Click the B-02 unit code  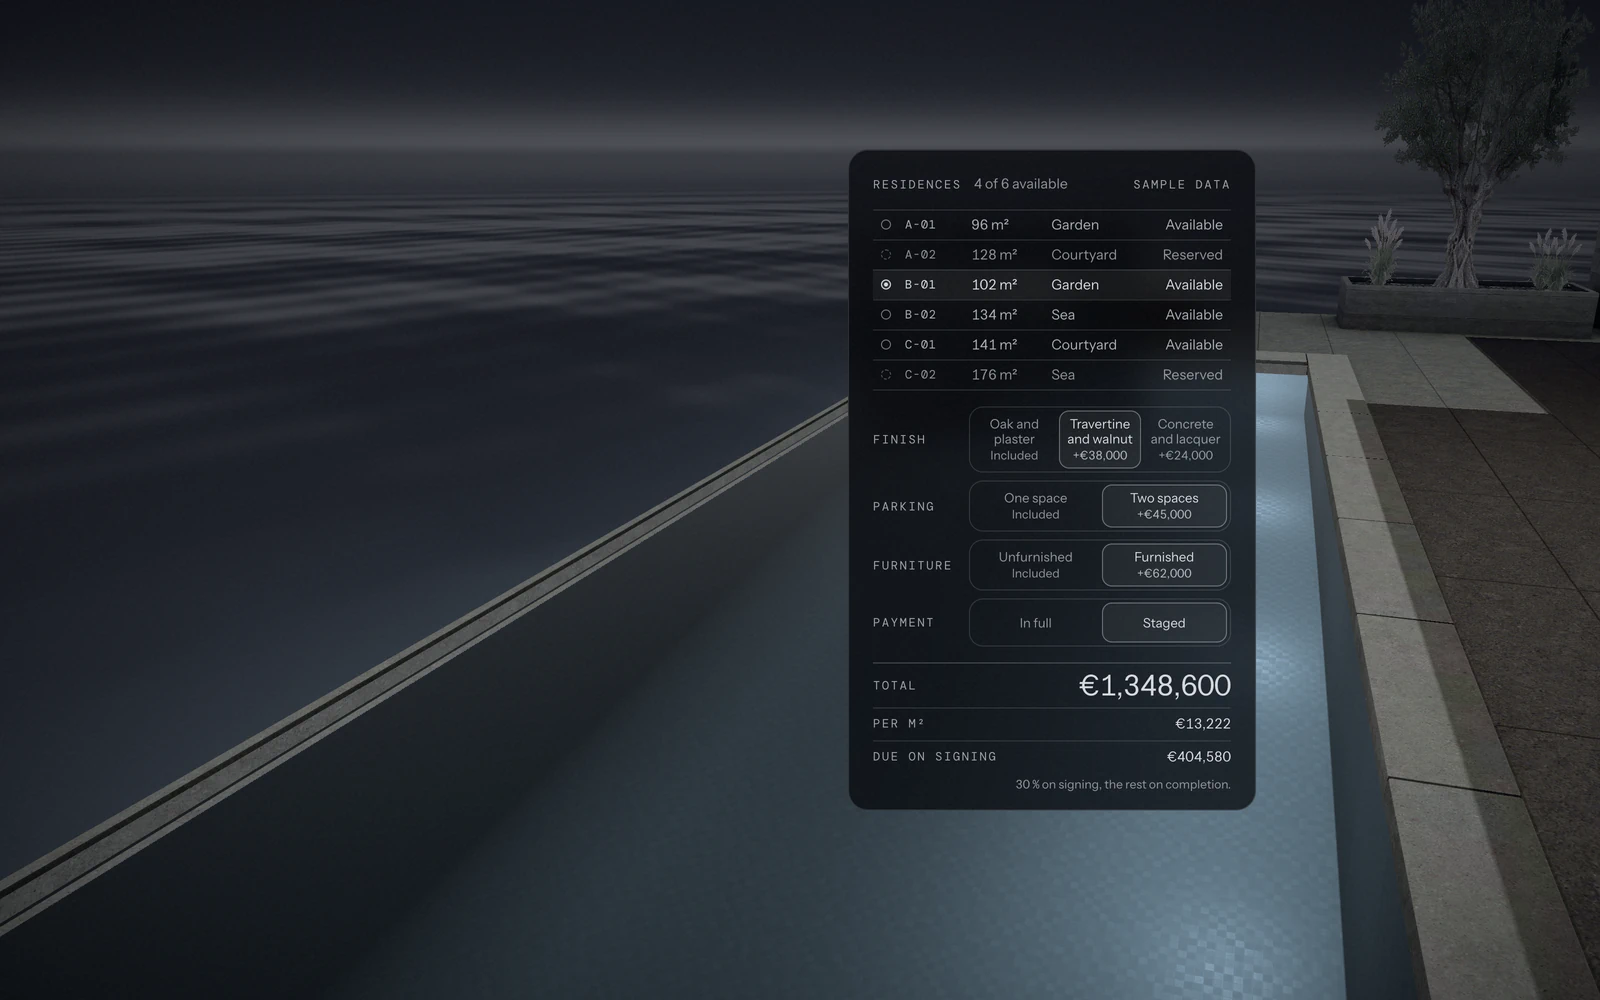(920, 315)
